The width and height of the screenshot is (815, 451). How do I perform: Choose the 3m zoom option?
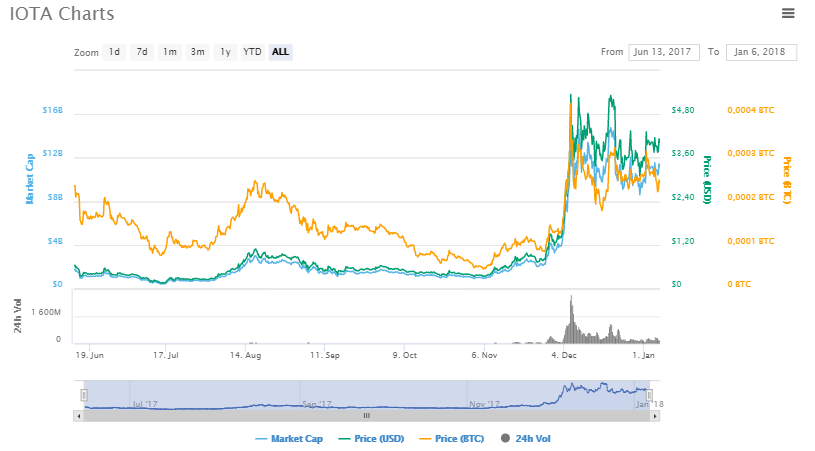[x=198, y=52]
